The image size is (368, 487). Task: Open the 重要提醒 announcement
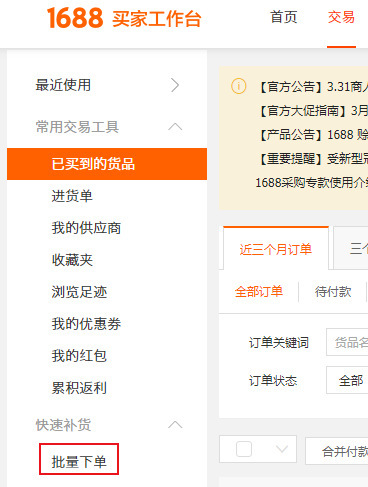tap(313, 159)
